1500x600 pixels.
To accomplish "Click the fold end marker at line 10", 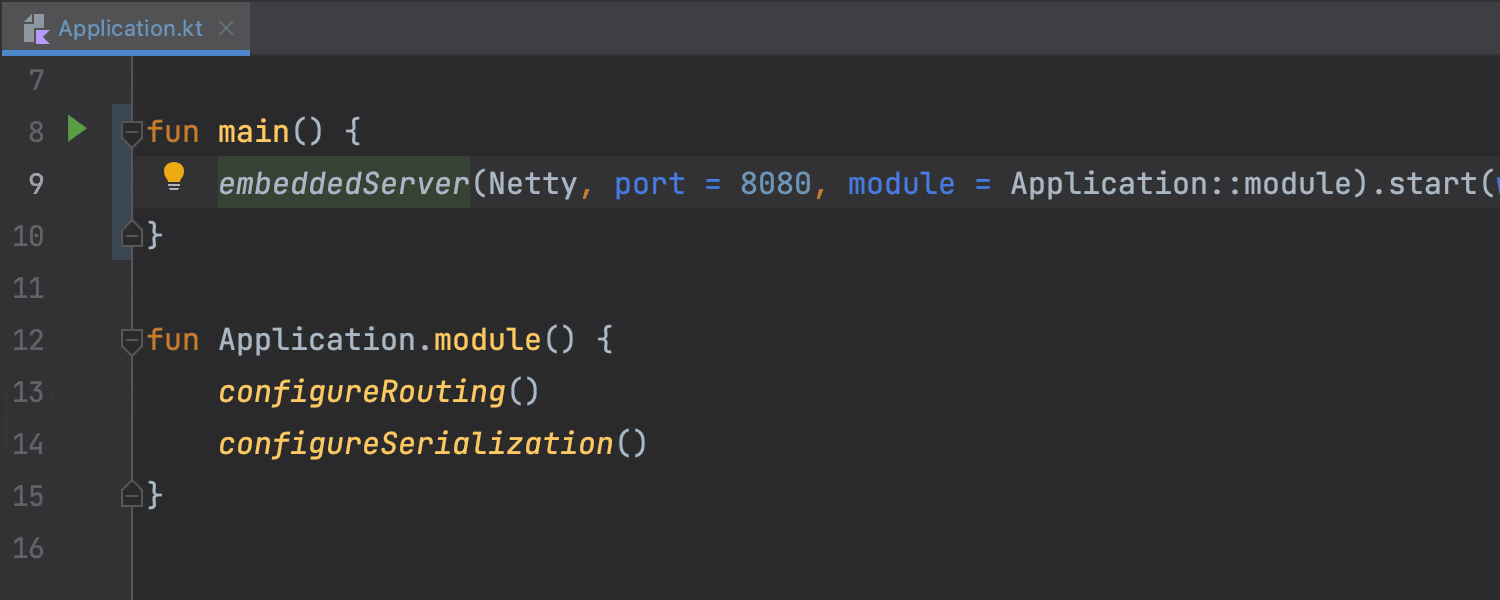I will (131, 234).
